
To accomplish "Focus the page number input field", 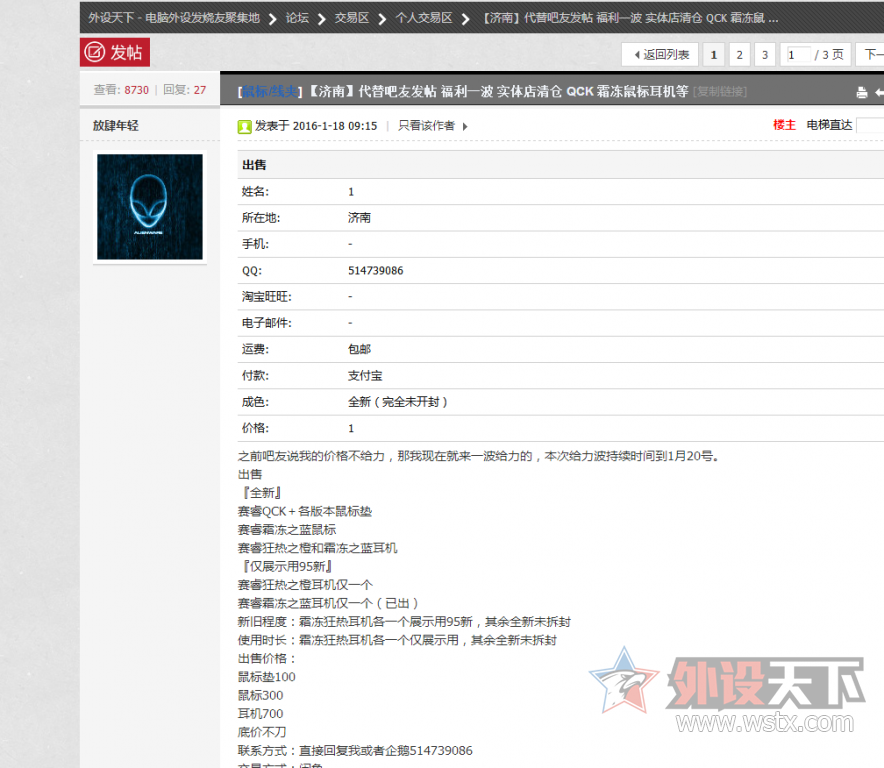I will [799, 55].
